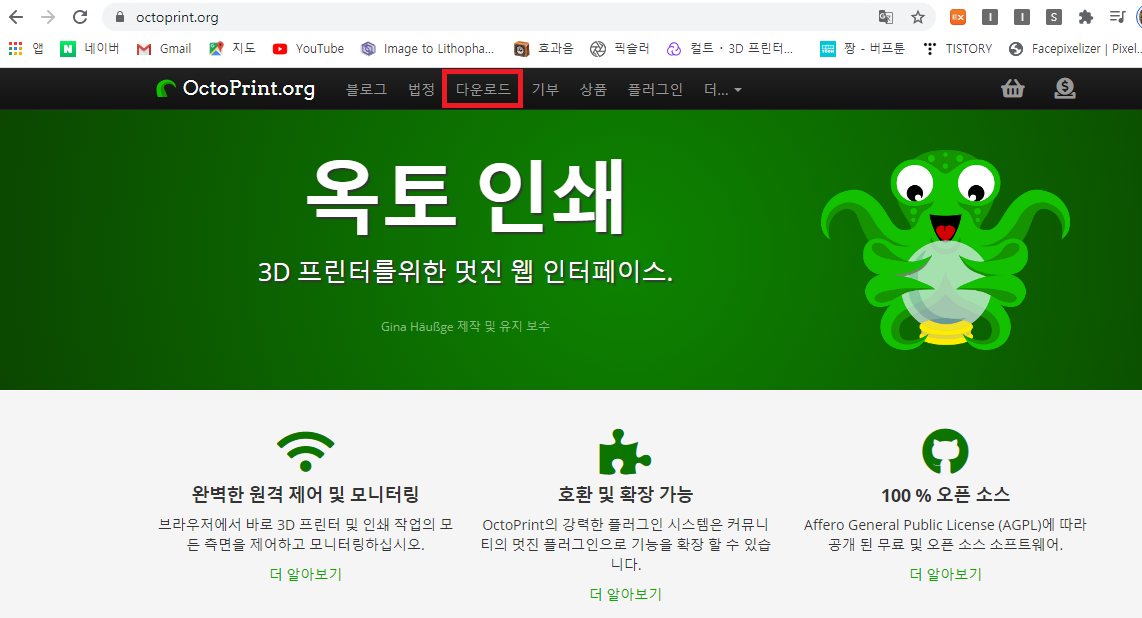
Task: Click 더 알아보기 under 완벽한 원격 제어
Action: [x=306, y=574]
